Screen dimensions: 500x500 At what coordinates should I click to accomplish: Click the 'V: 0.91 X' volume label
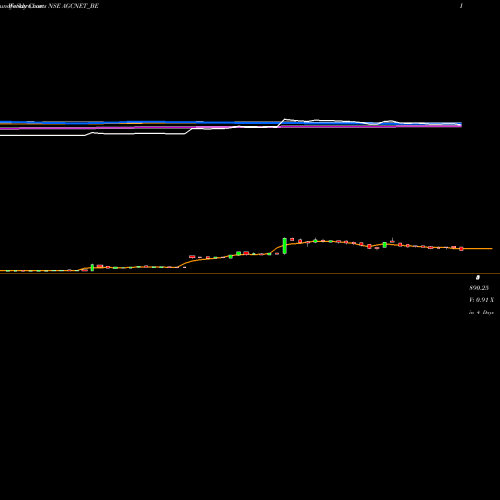[x=481, y=300]
